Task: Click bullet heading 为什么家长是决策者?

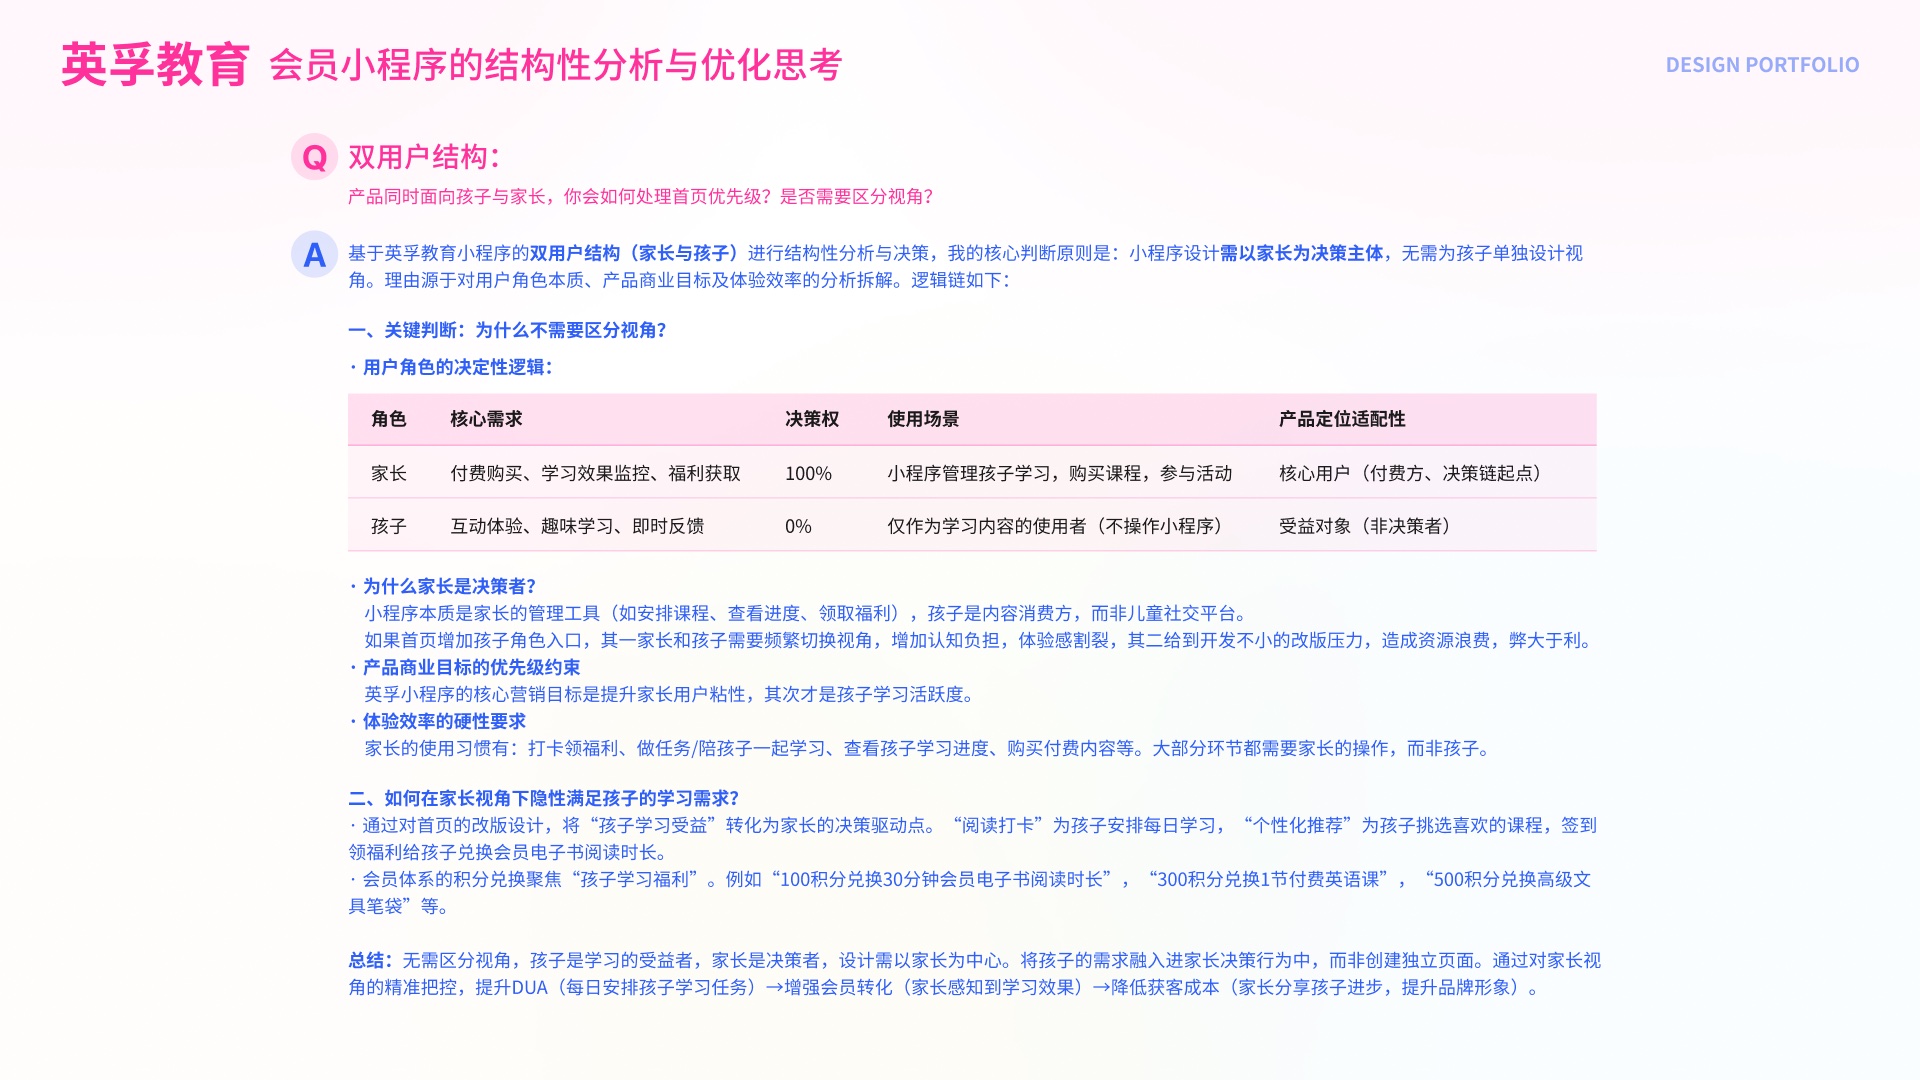Action: pos(442,586)
